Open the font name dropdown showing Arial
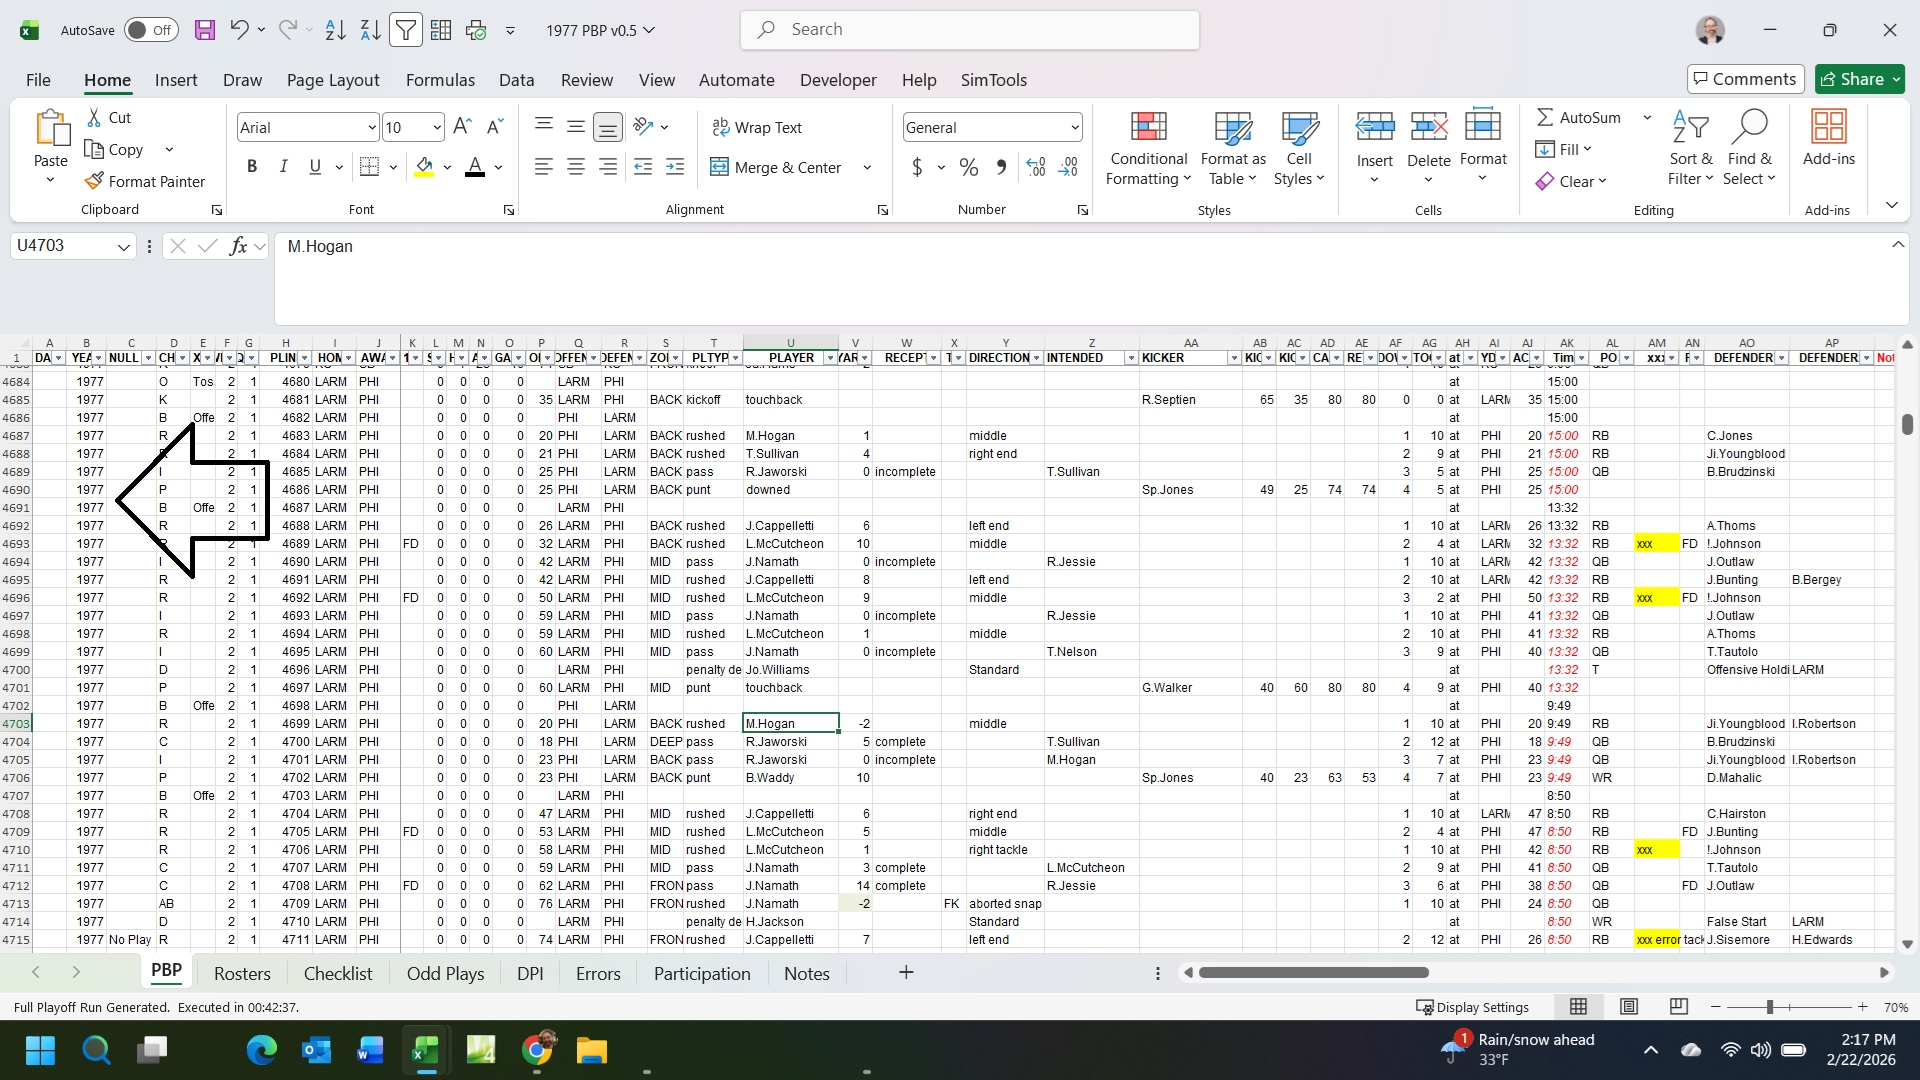 (x=372, y=127)
